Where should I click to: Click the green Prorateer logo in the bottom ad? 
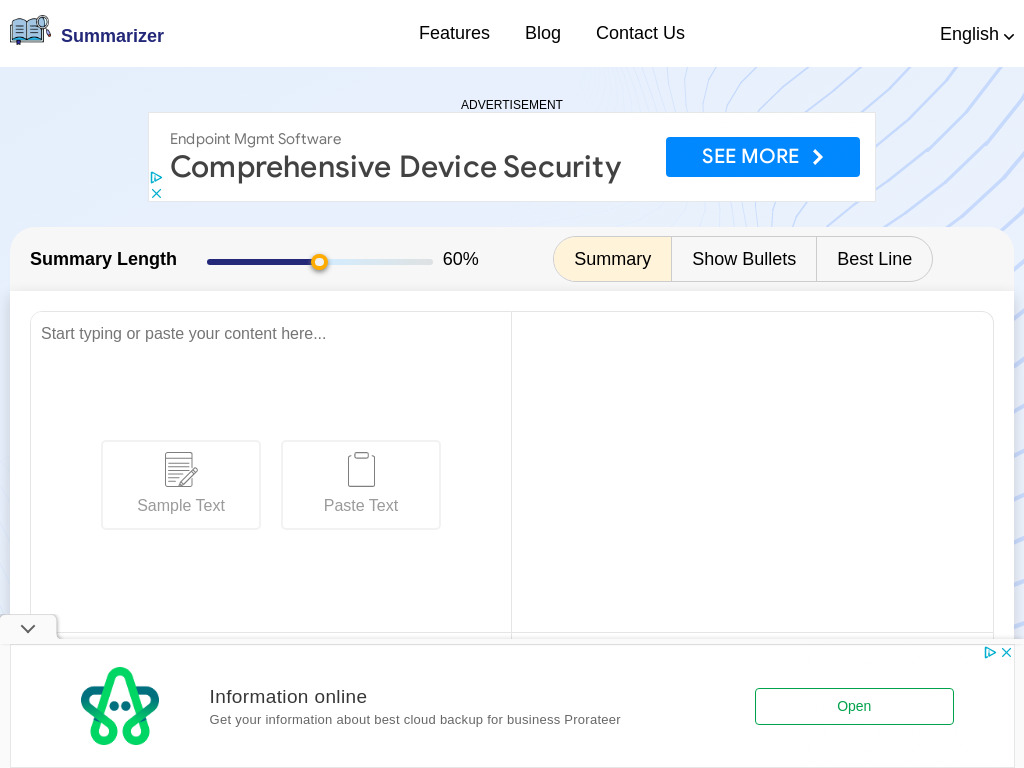pos(120,706)
